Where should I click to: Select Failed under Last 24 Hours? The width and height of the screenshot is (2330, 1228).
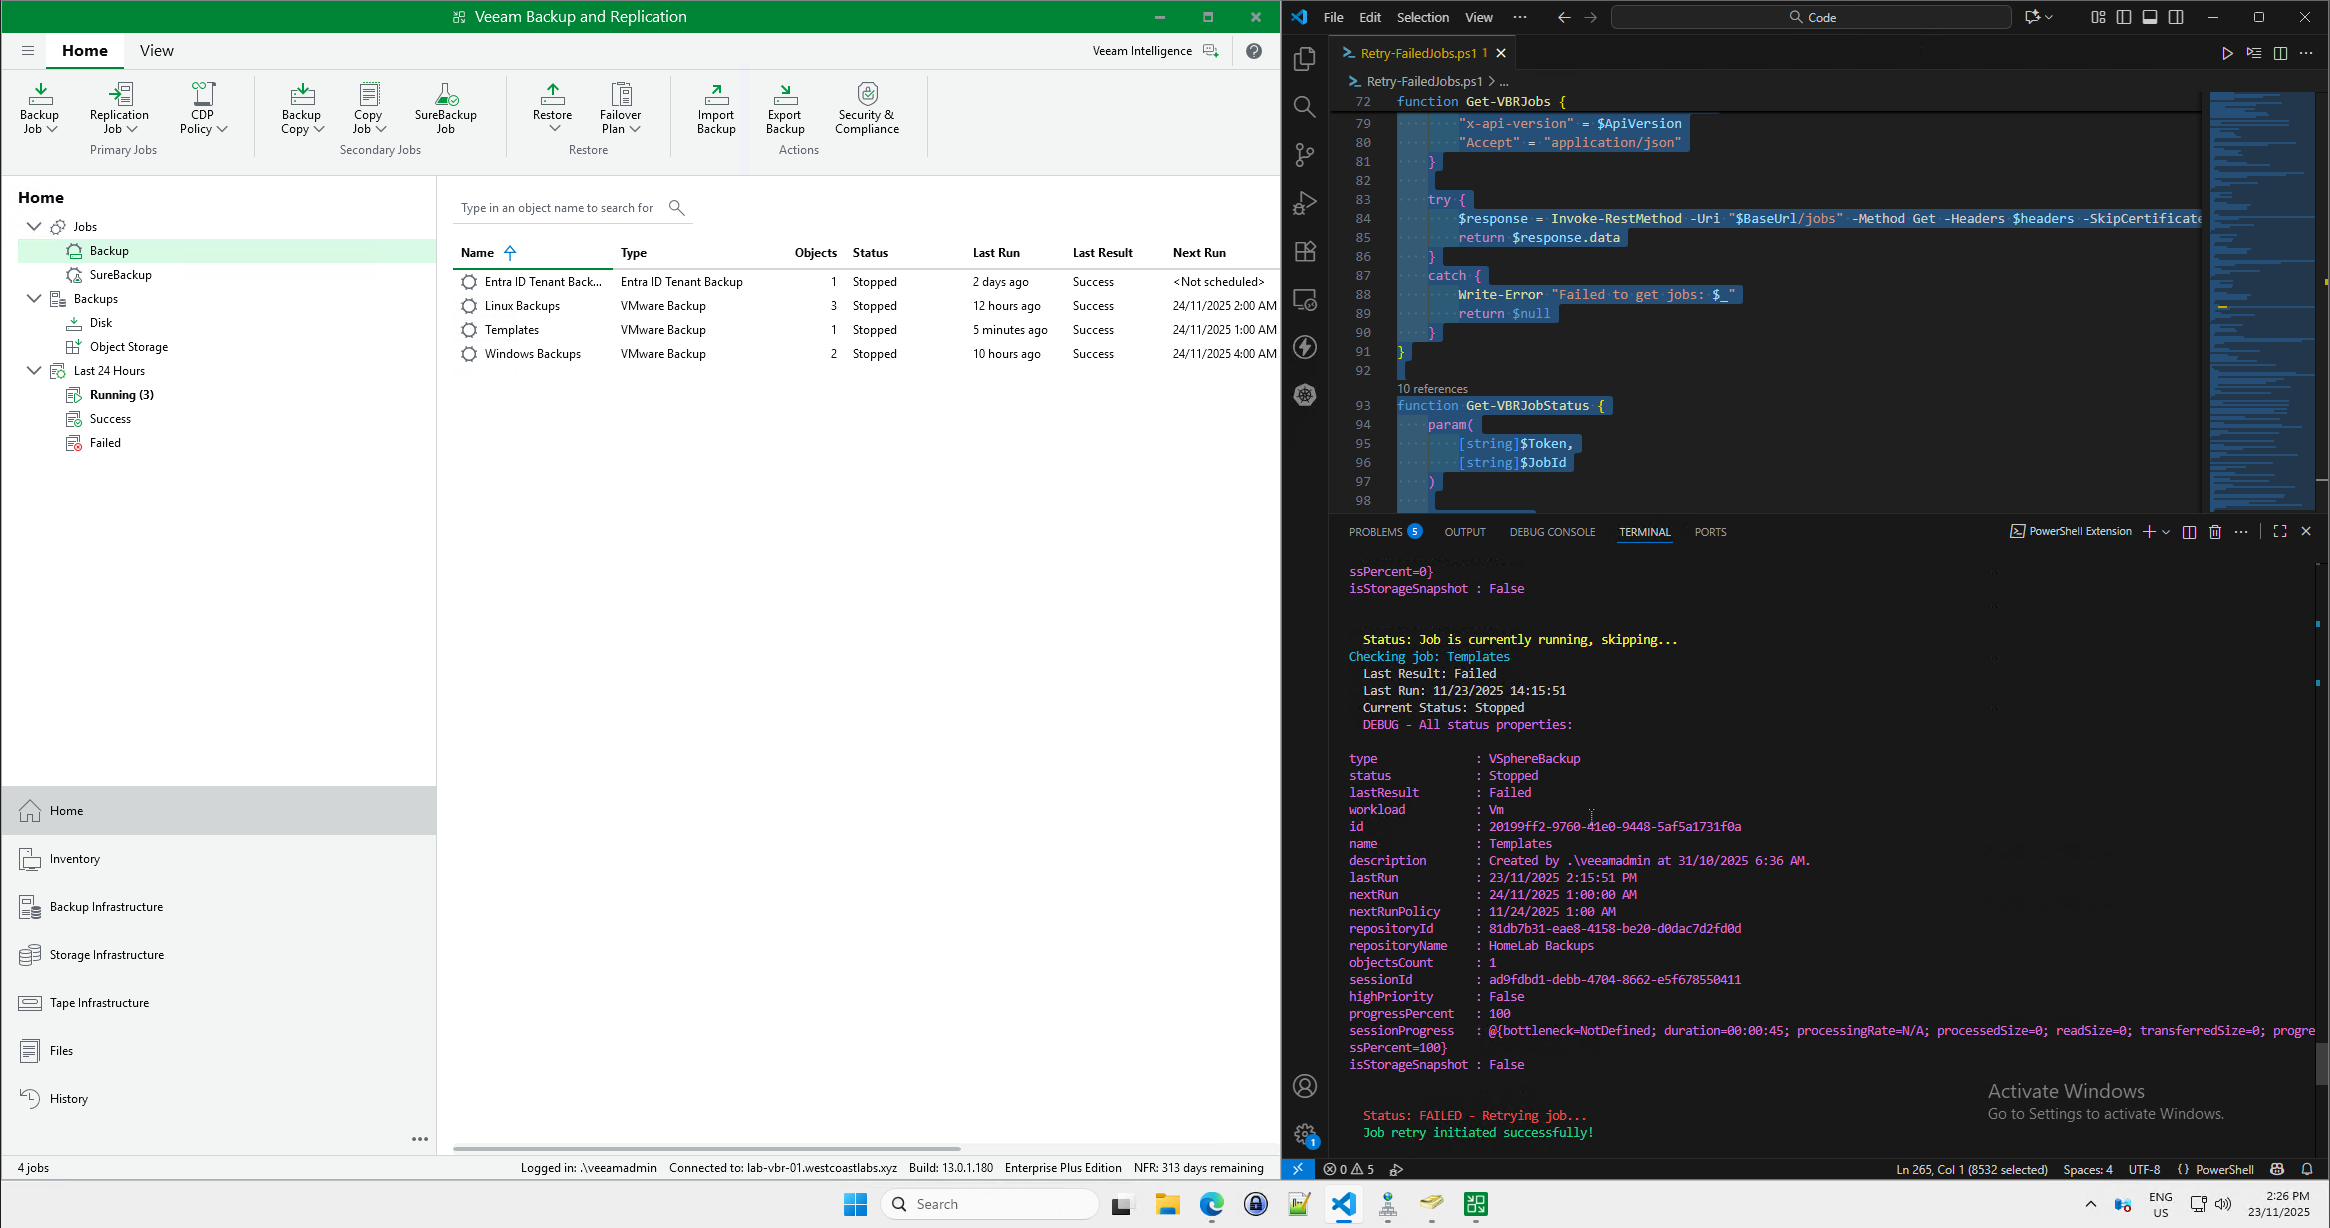tap(105, 443)
